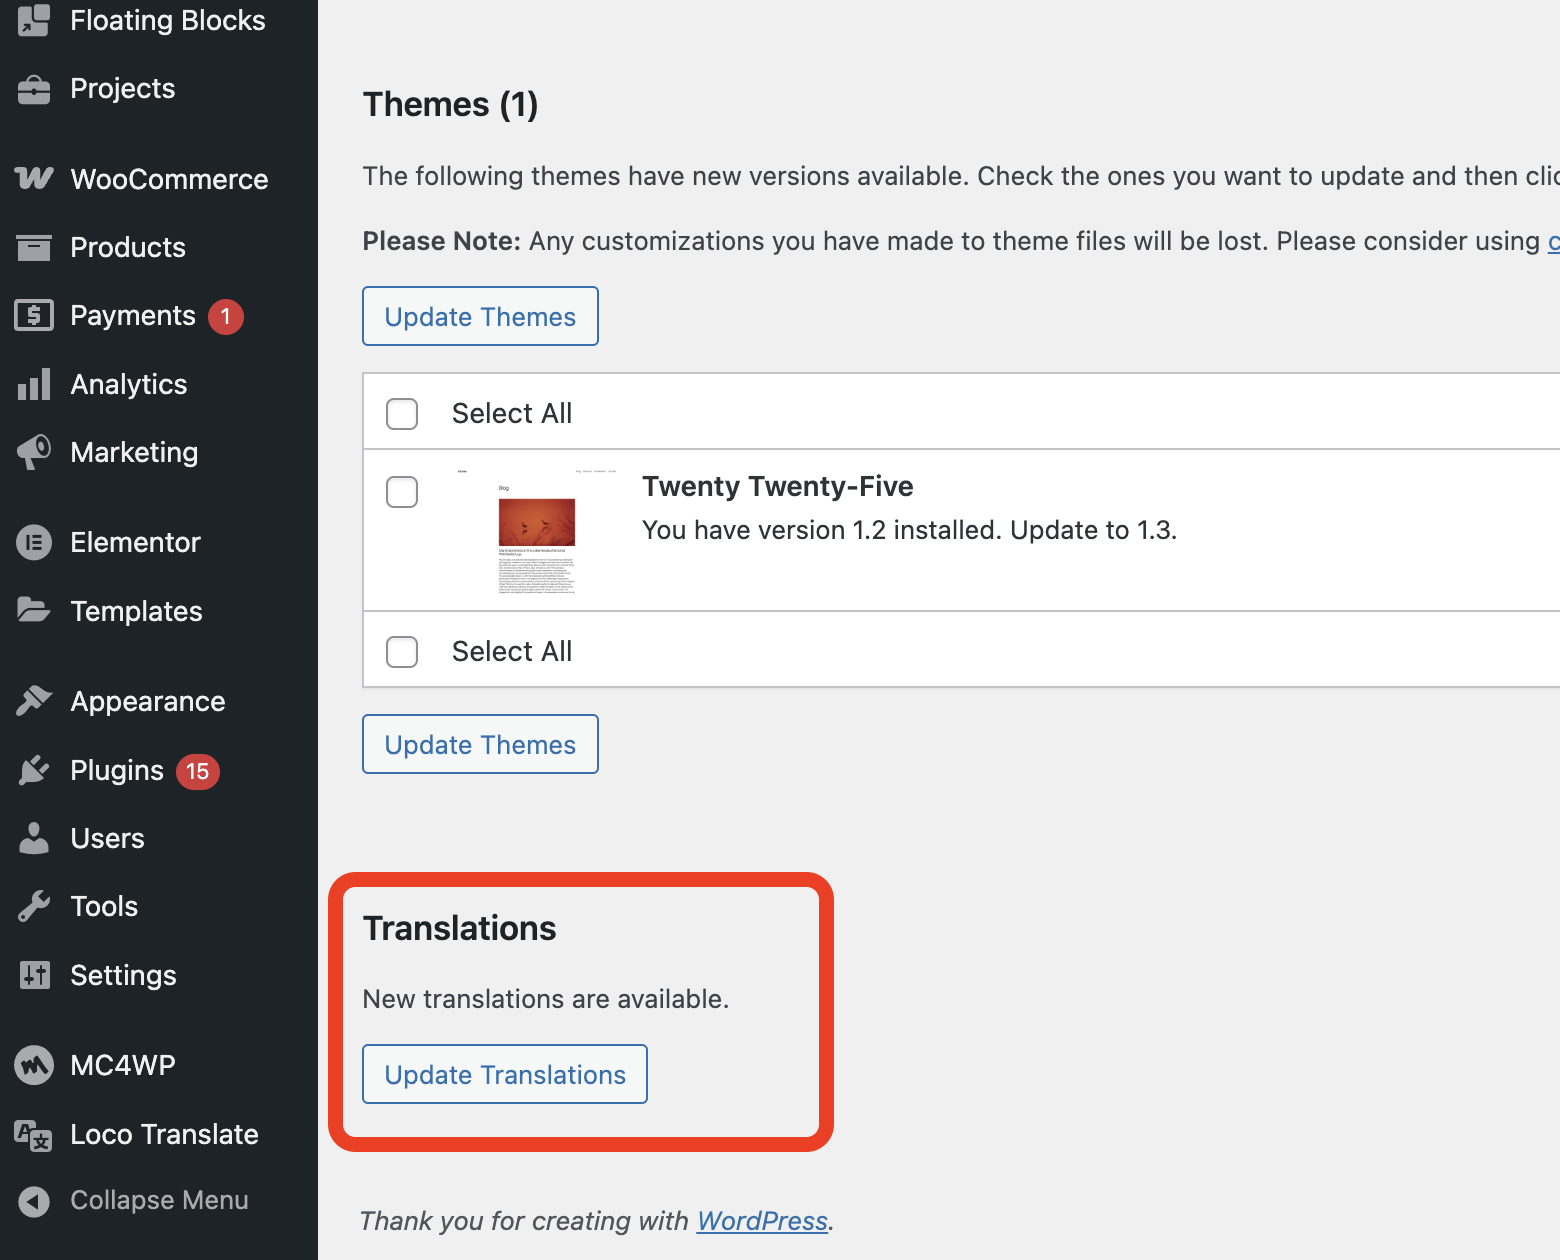
Task: Click the WooCommerce logo icon in sidebar
Action: pos(34,179)
